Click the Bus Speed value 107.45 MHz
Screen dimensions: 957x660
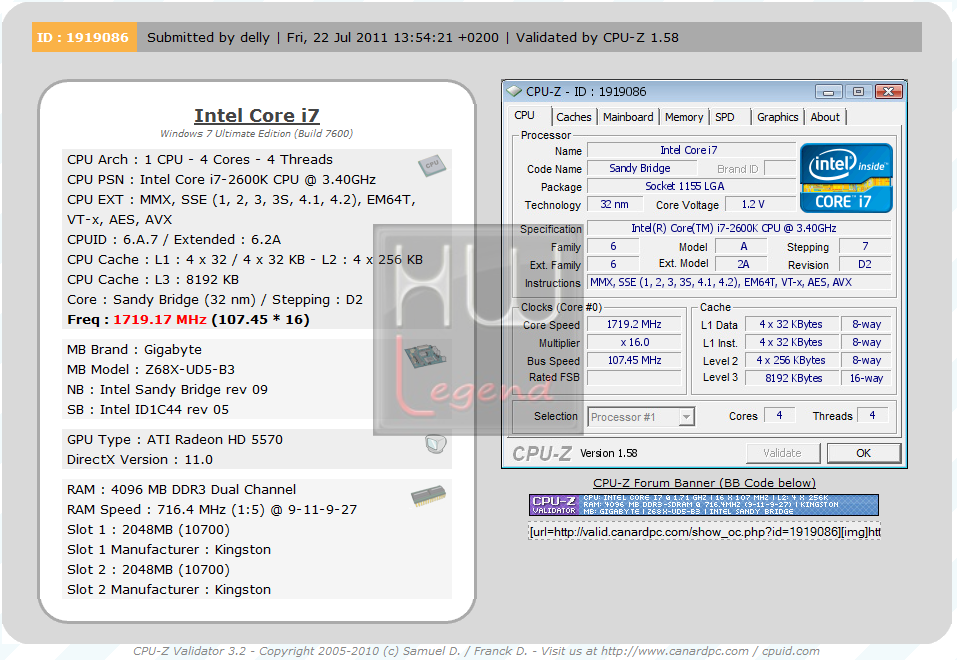[634, 360]
